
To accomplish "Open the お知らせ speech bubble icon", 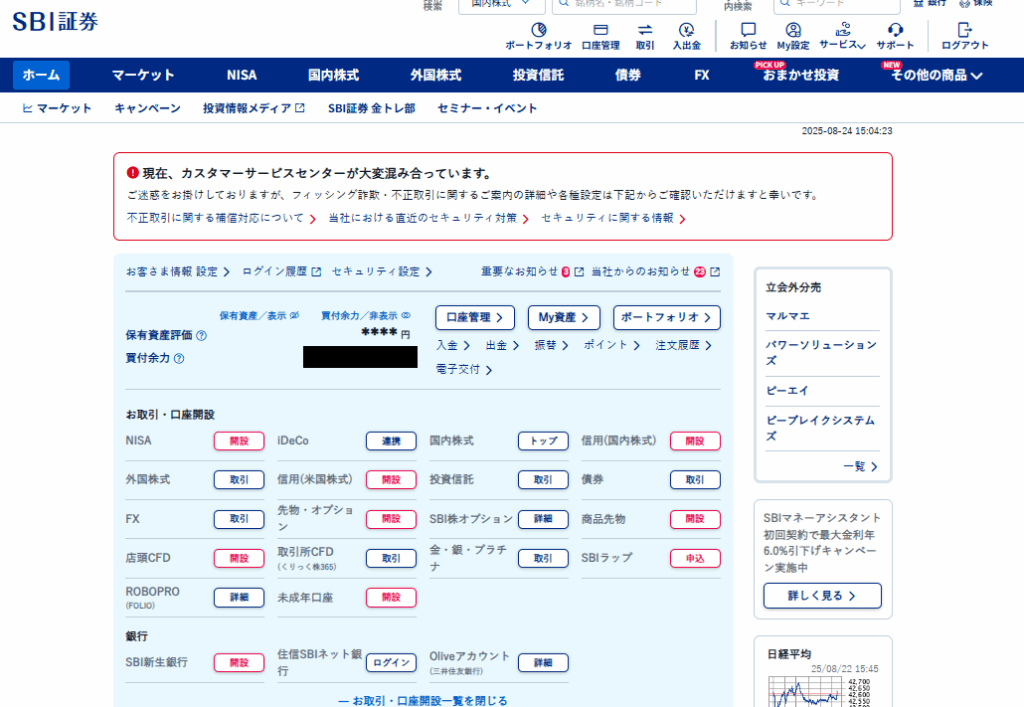I will click(x=748, y=36).
